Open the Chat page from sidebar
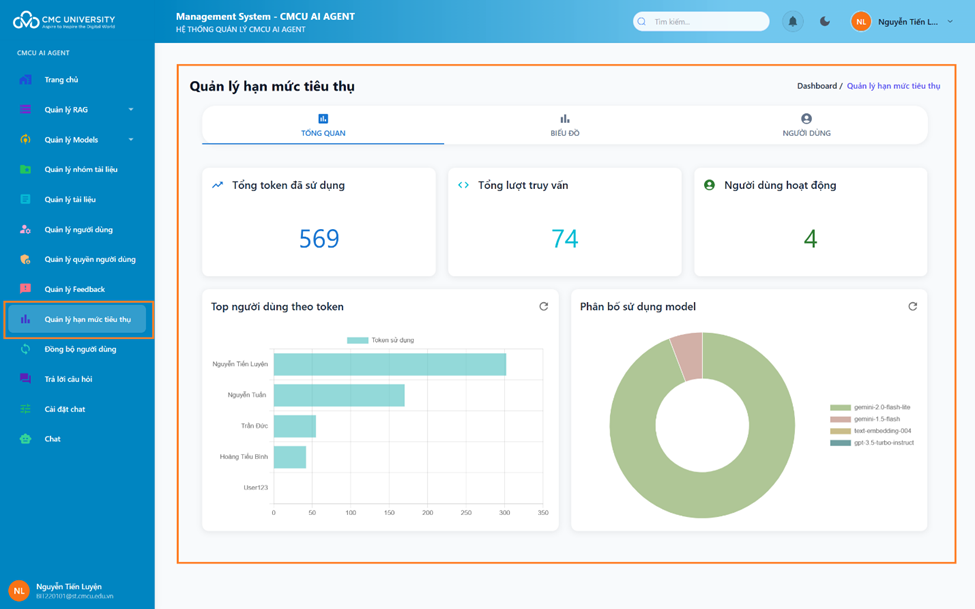The width and height of the screenshot is (975, 609). coord(52,439)
